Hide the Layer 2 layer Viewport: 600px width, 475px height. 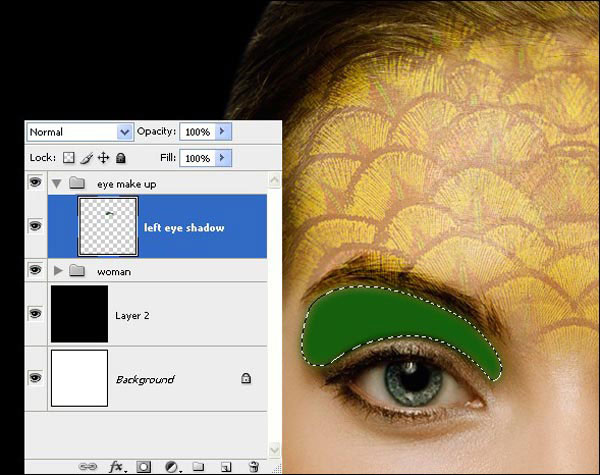[x=35, y=314]
